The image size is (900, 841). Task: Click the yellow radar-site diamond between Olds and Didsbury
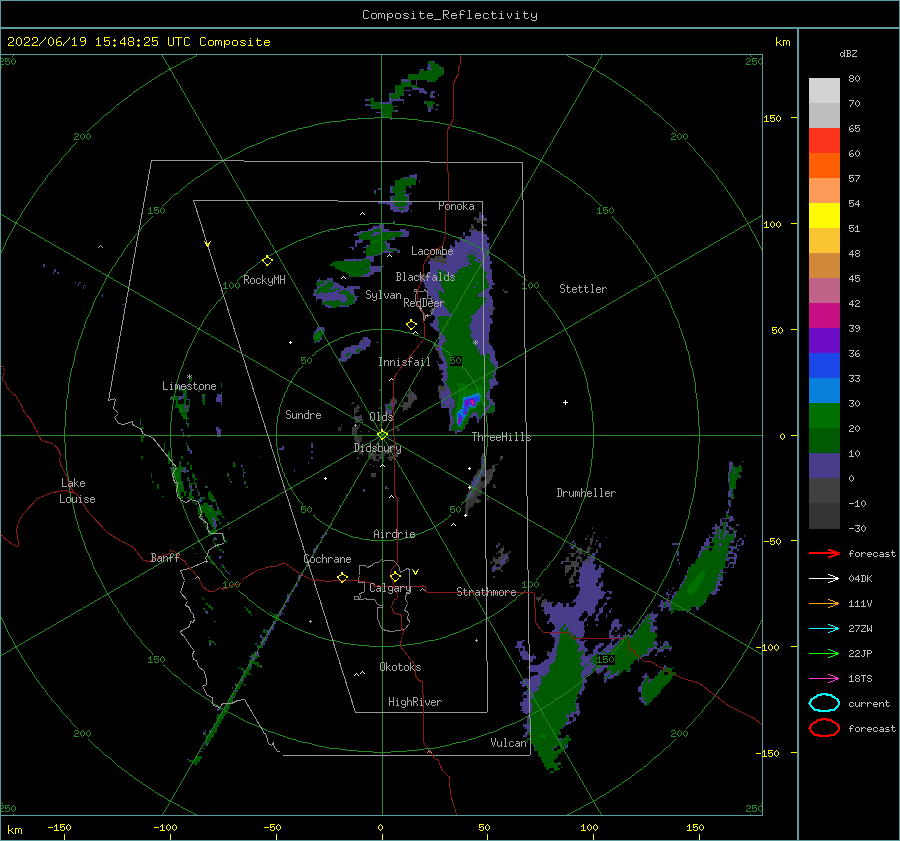pyautogui.click(x=382, y=435)
